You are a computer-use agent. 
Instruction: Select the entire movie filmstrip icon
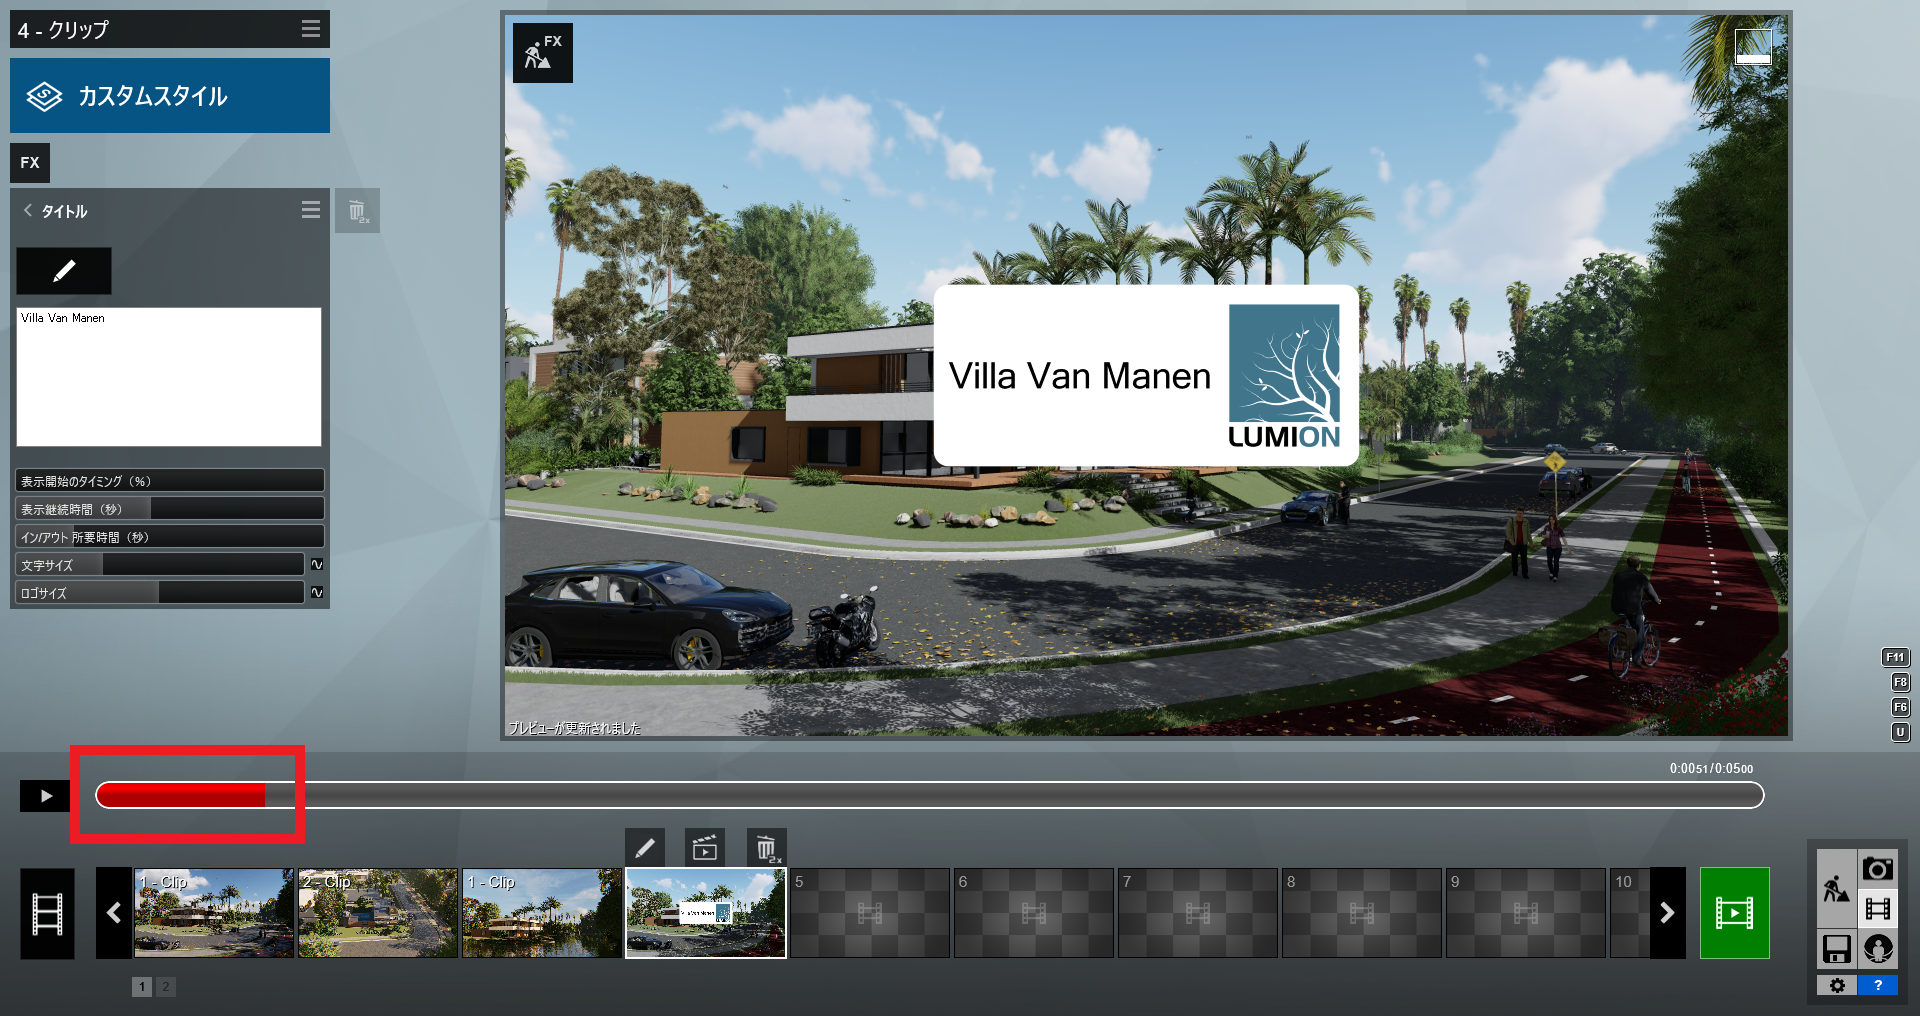47,913
